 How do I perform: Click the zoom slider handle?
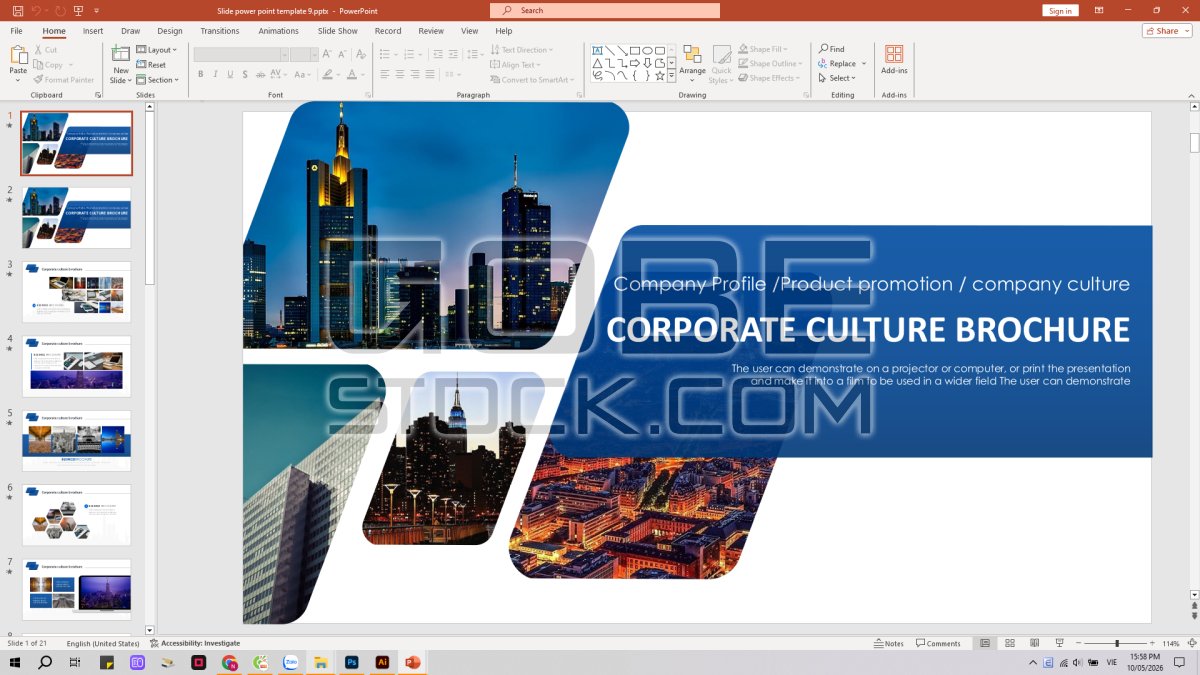(1117, 643)
